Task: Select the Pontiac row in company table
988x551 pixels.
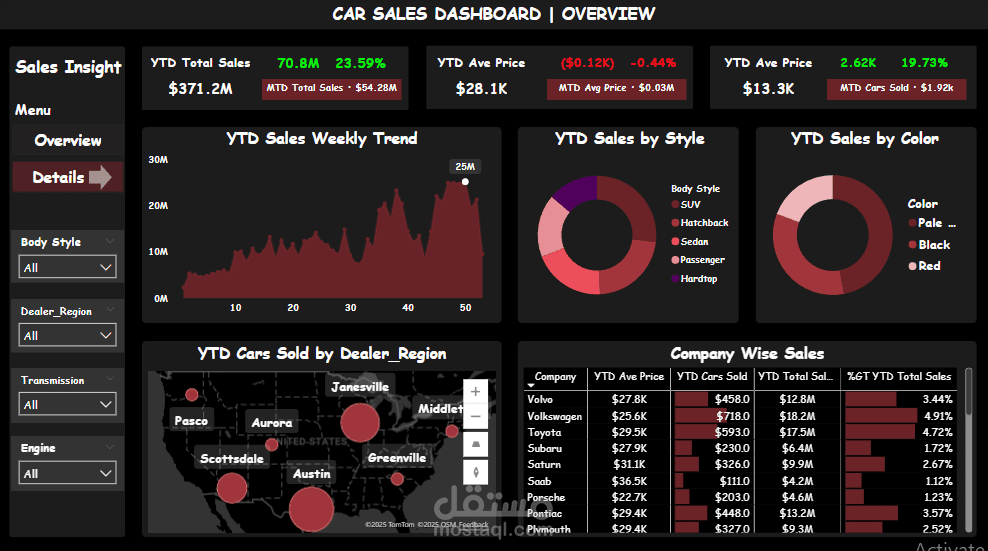Action: coord(740,513)
